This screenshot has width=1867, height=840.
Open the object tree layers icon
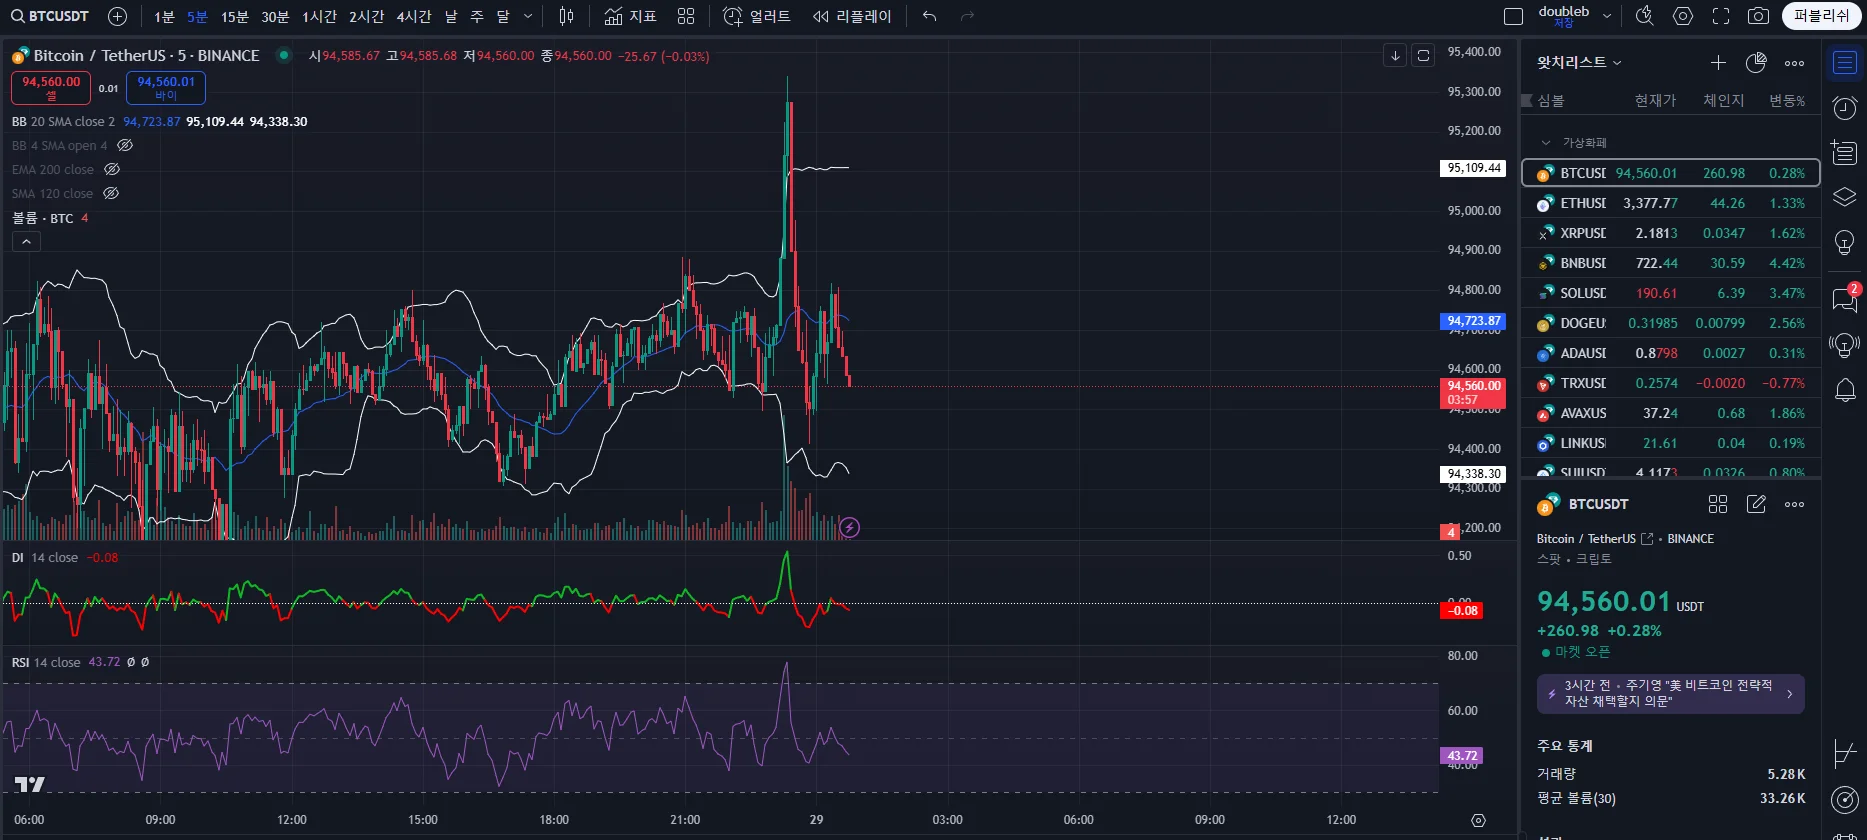[x=1845, y=197]
